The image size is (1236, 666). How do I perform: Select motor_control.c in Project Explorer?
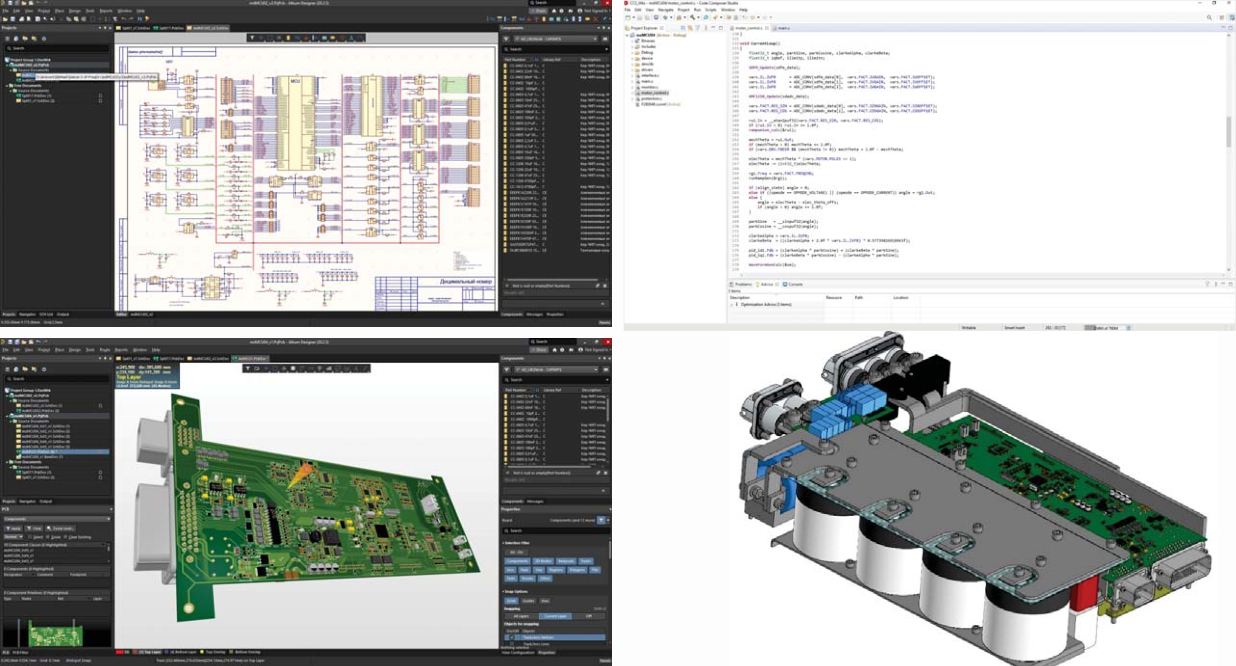click(x=654, y=92)
